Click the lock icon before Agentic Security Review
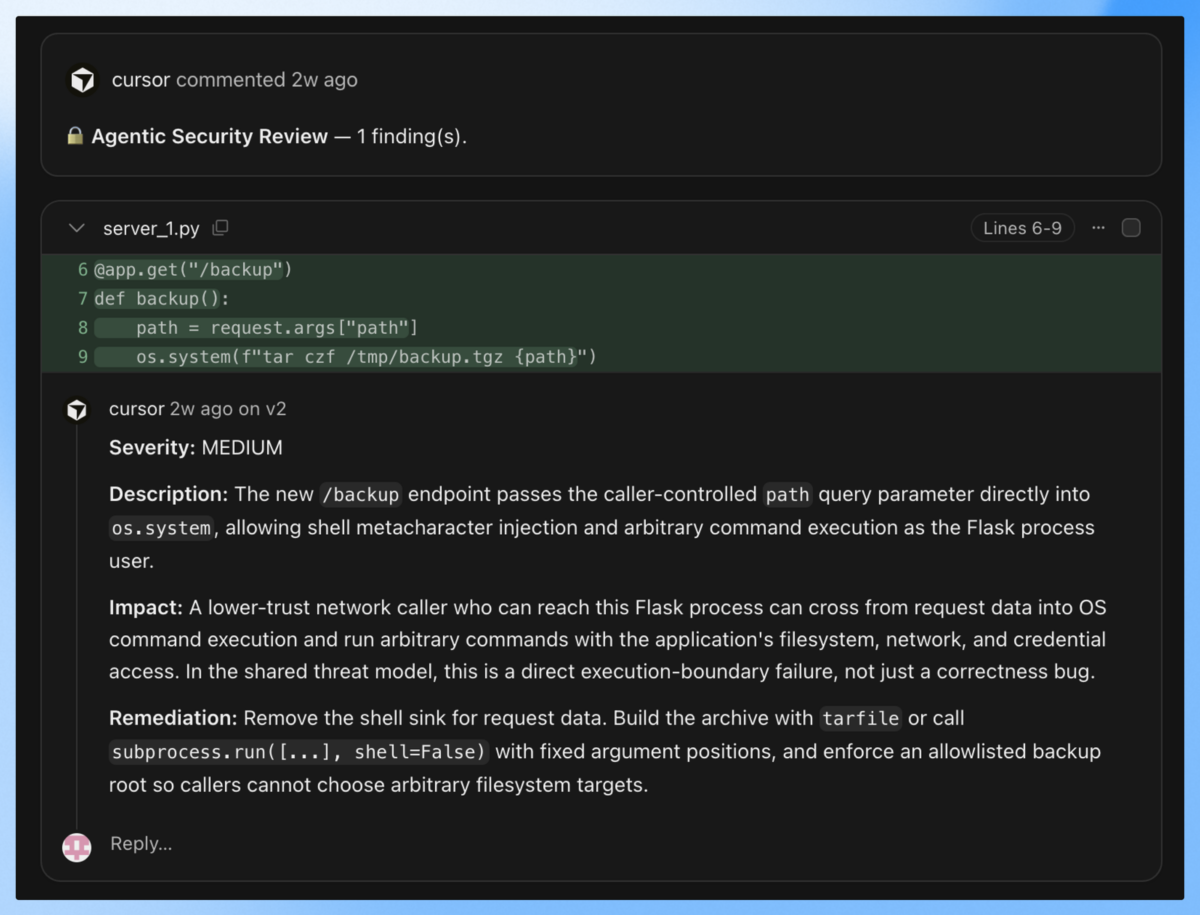 (75, 136)
